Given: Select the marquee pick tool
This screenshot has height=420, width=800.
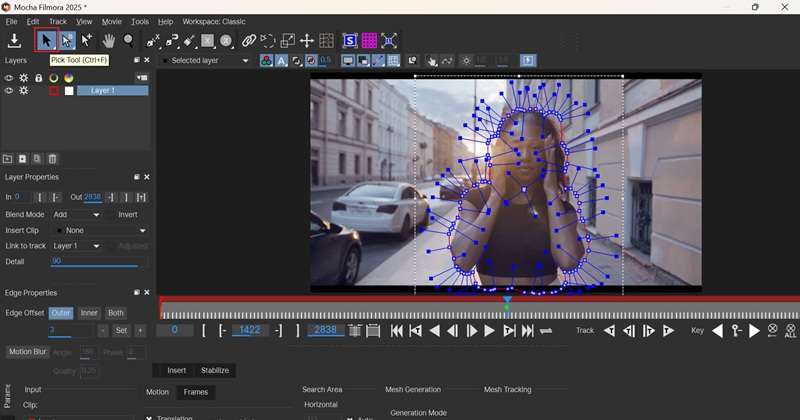Looking at the screenshot, I should coord(67,40).
